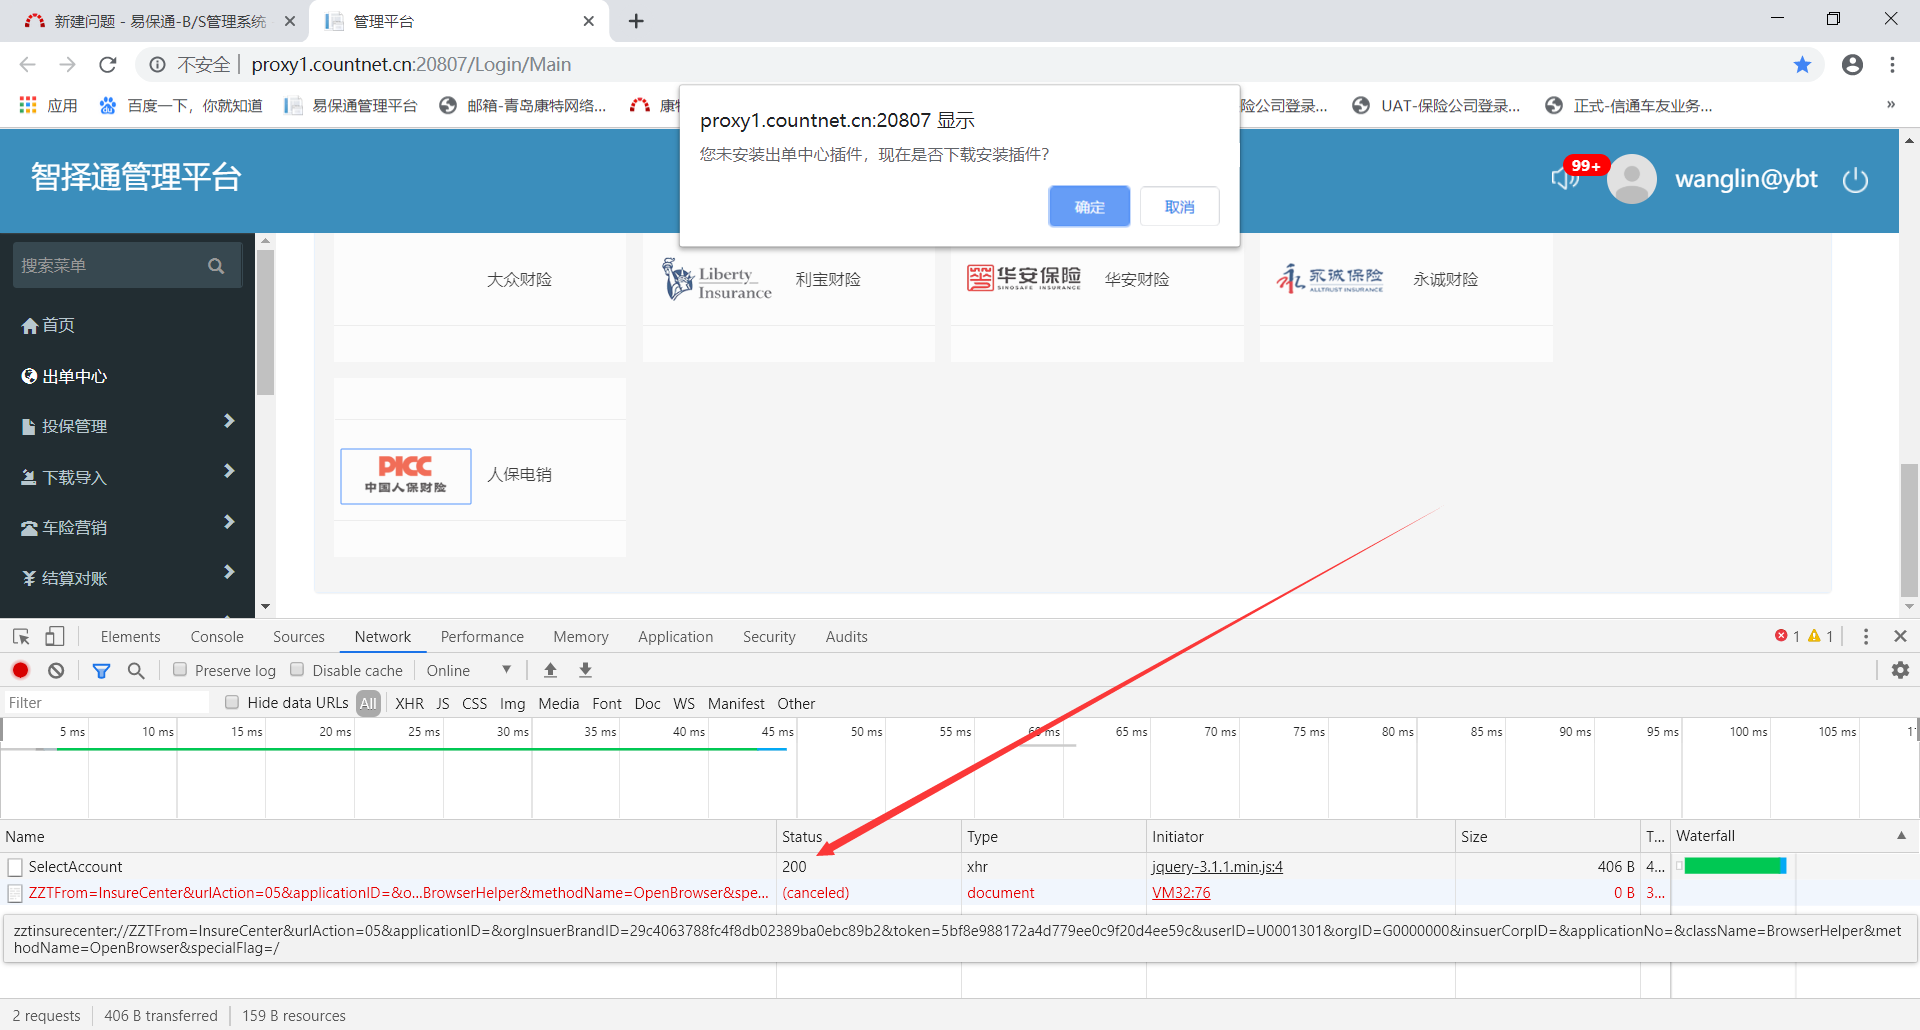This screenshot has height=1030, width=1920.
Task: Open Chrome three-dot menu
Action: point(1892,65)
